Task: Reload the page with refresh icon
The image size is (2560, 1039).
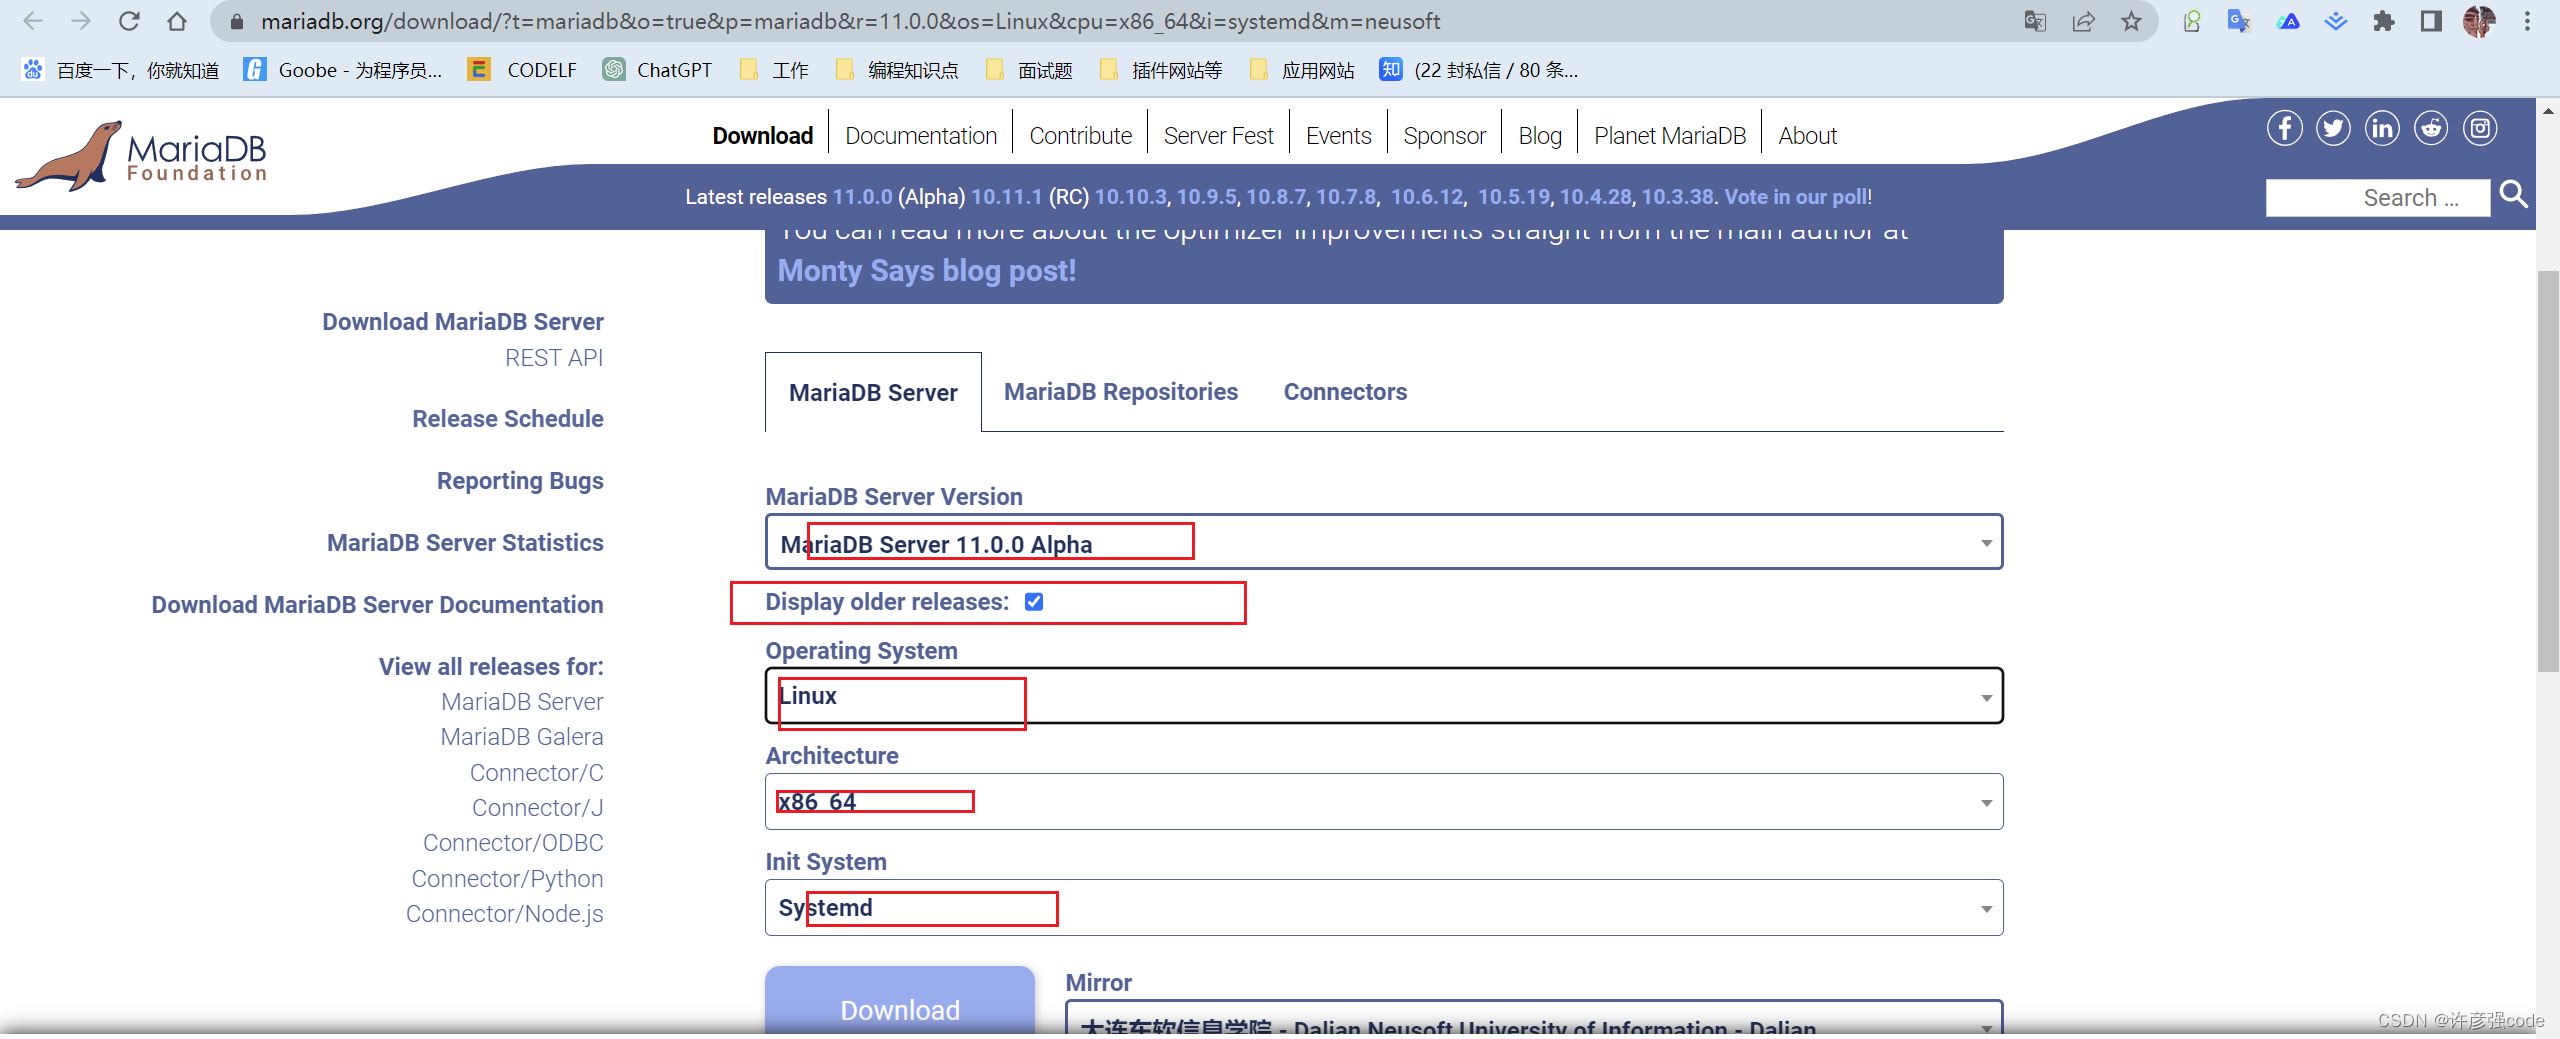Action: [x=129, y=21]
